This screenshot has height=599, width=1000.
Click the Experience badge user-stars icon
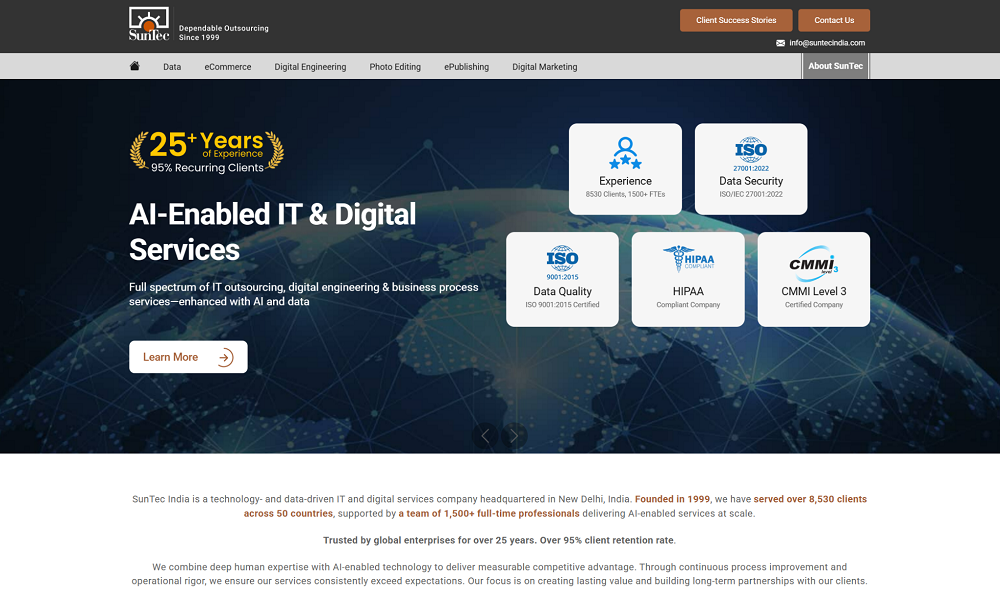(x=625, y=153)
